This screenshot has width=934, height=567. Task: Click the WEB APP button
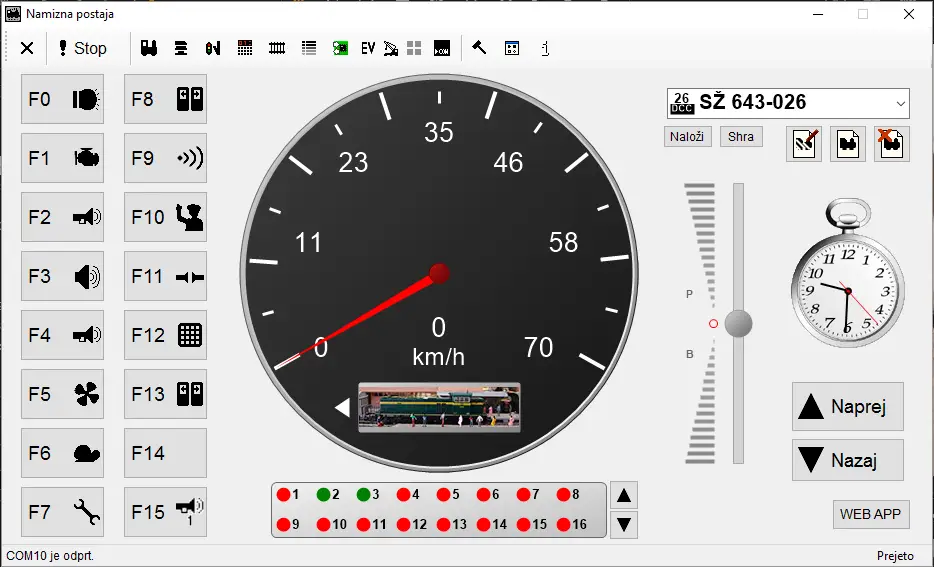(x=870, y=514)
